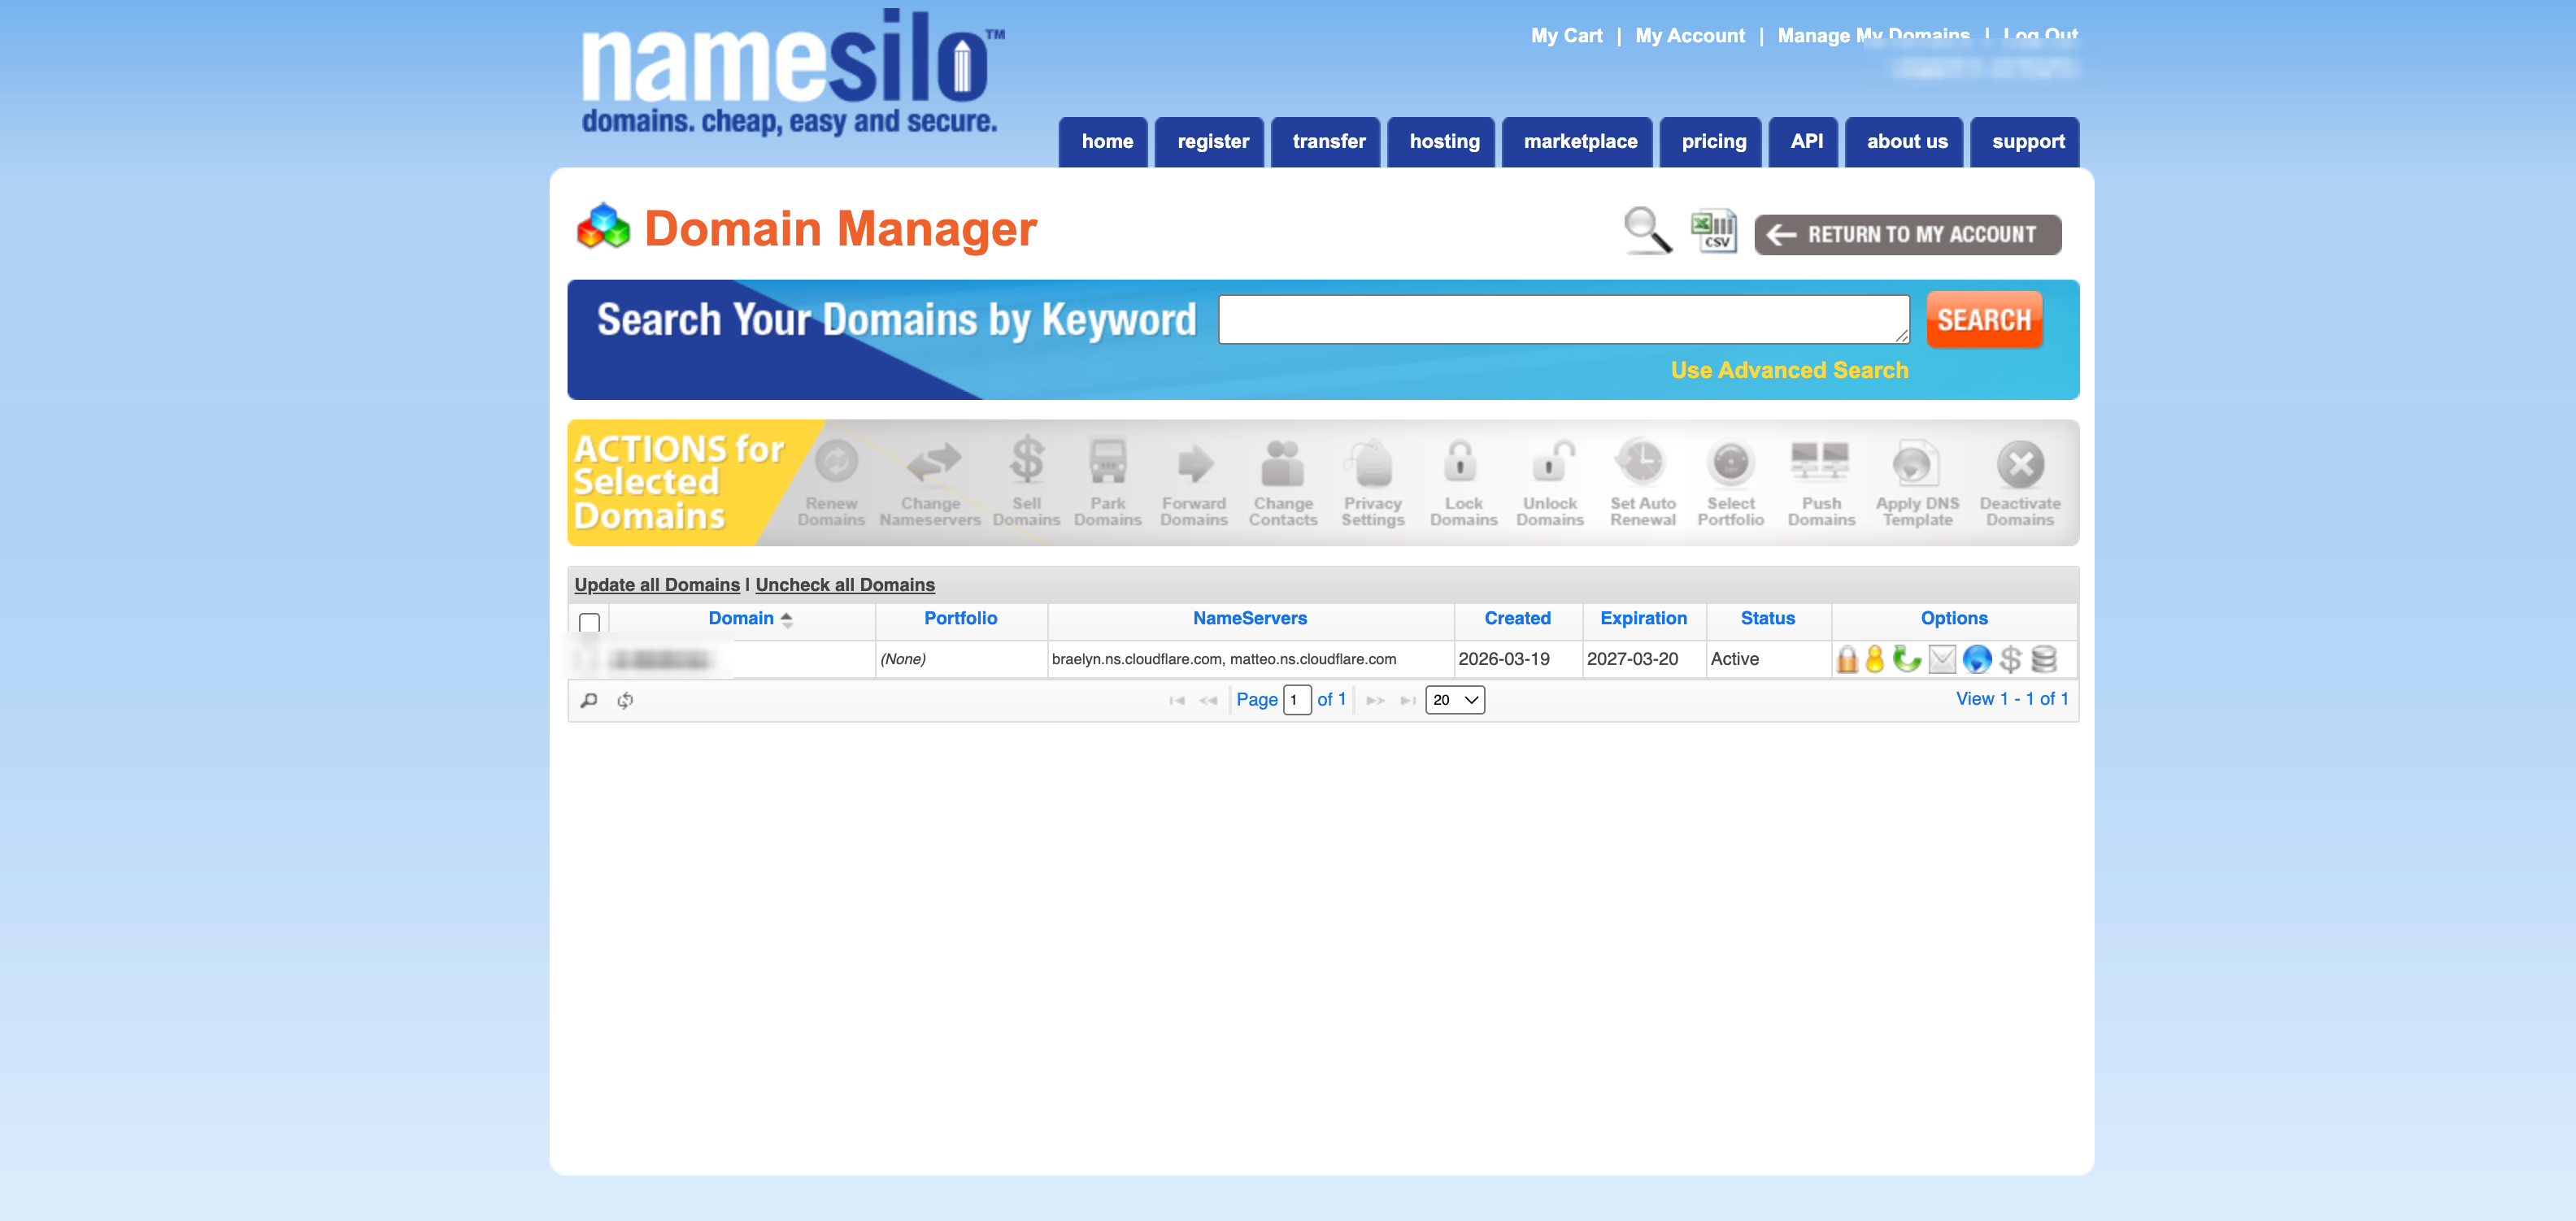Click the previous page pager arrow
2576x1221 pixels.
tap(1208, 701)
